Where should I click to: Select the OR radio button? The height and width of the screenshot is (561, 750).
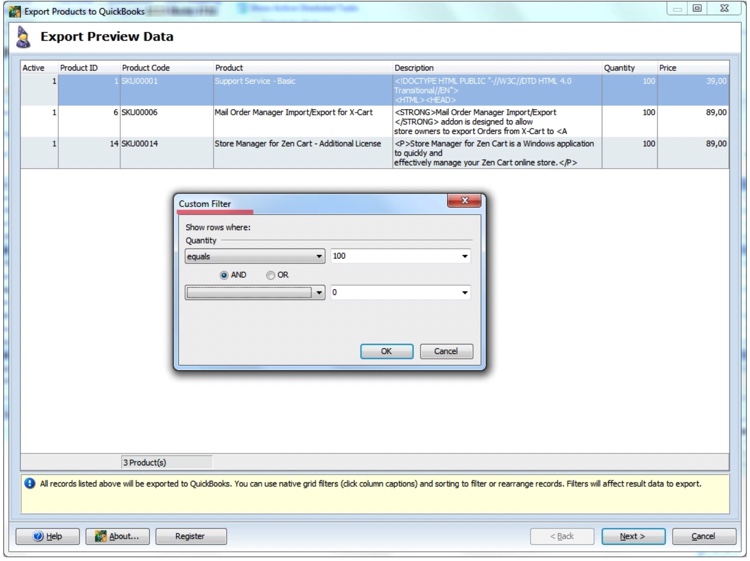[270, 275]
